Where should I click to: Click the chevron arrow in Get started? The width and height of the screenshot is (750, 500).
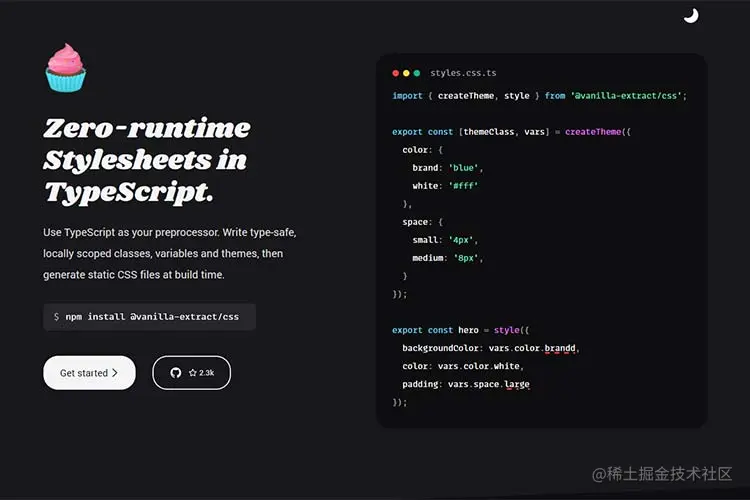[115, 373]
